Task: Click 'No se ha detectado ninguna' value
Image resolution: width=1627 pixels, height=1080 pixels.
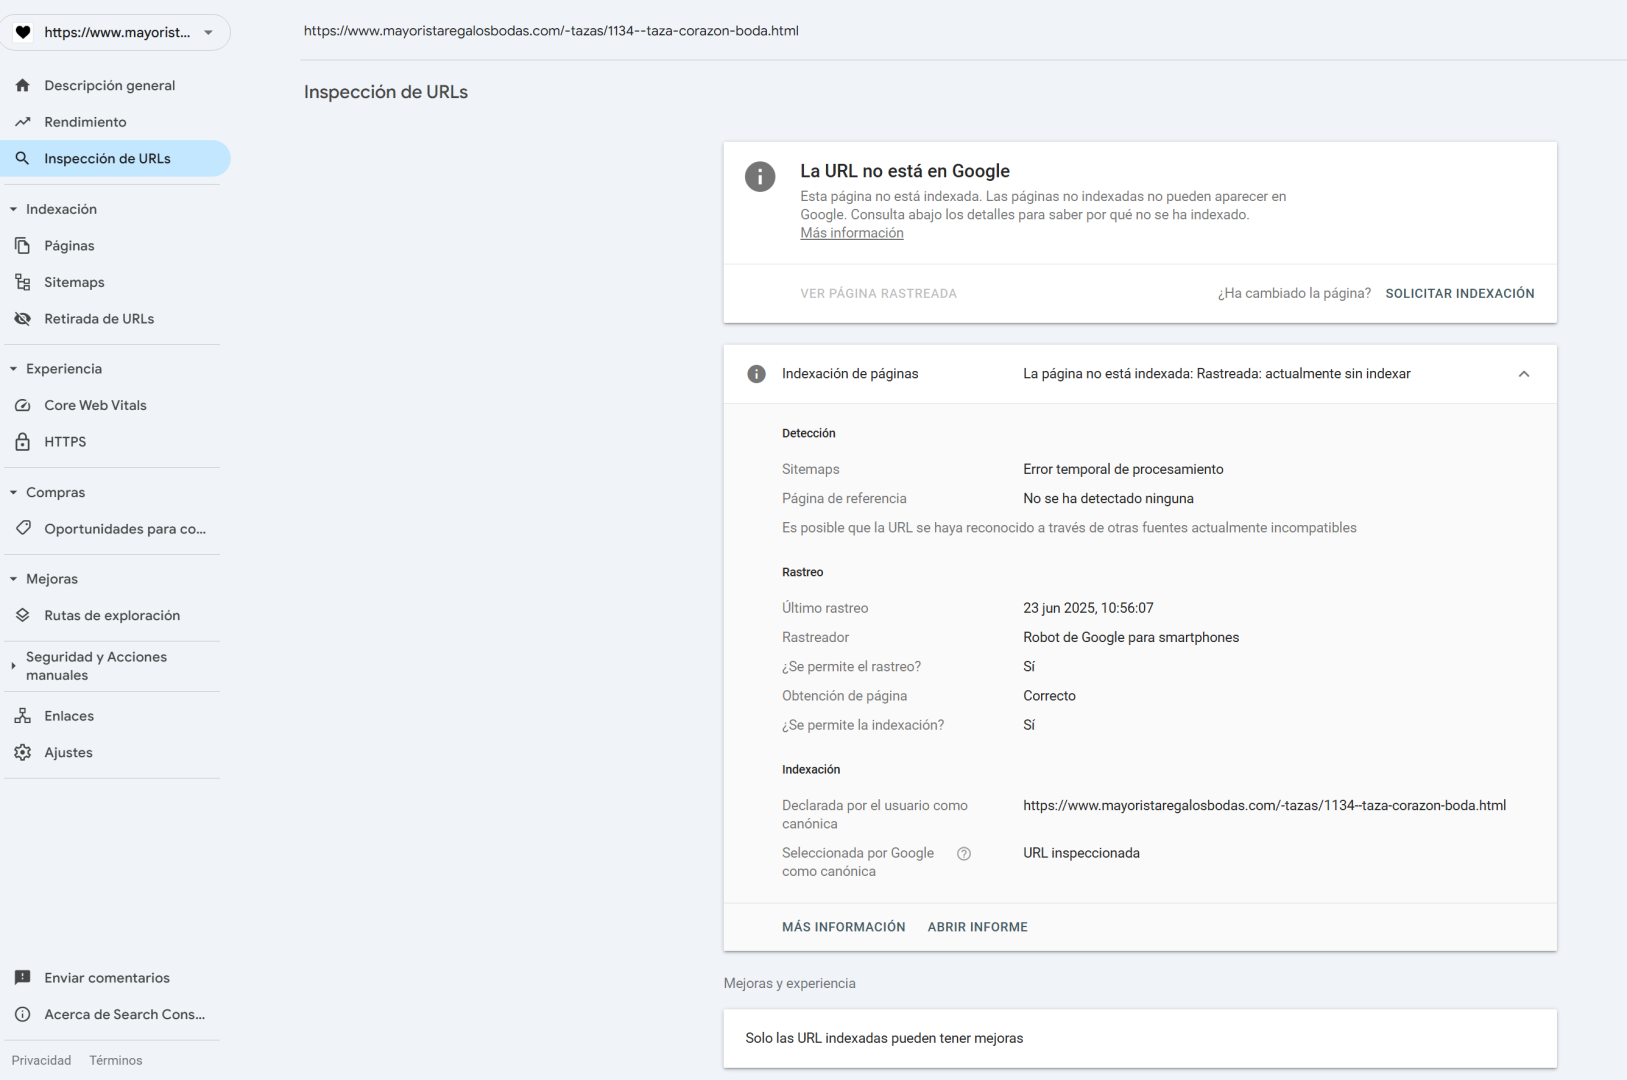Action: (1108, 498)
